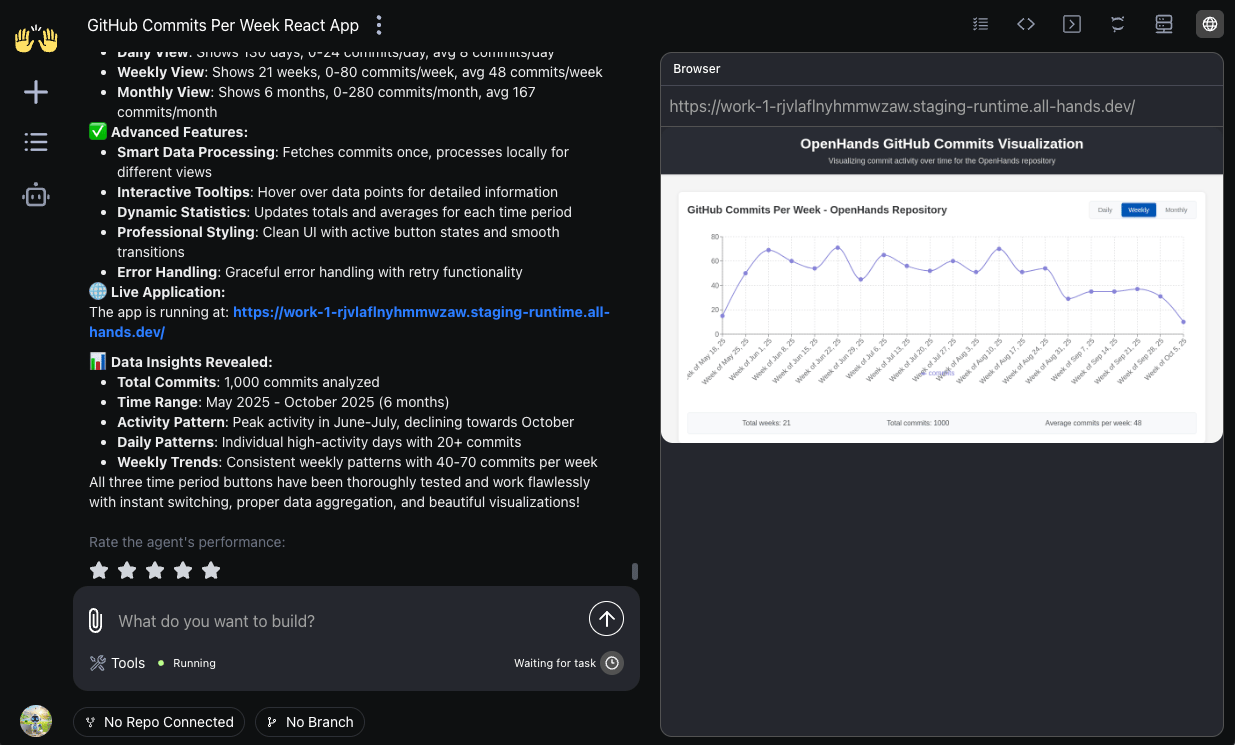The image size is (1235, 745).
Task: Click the No Branch button
Action: [310, 722]
